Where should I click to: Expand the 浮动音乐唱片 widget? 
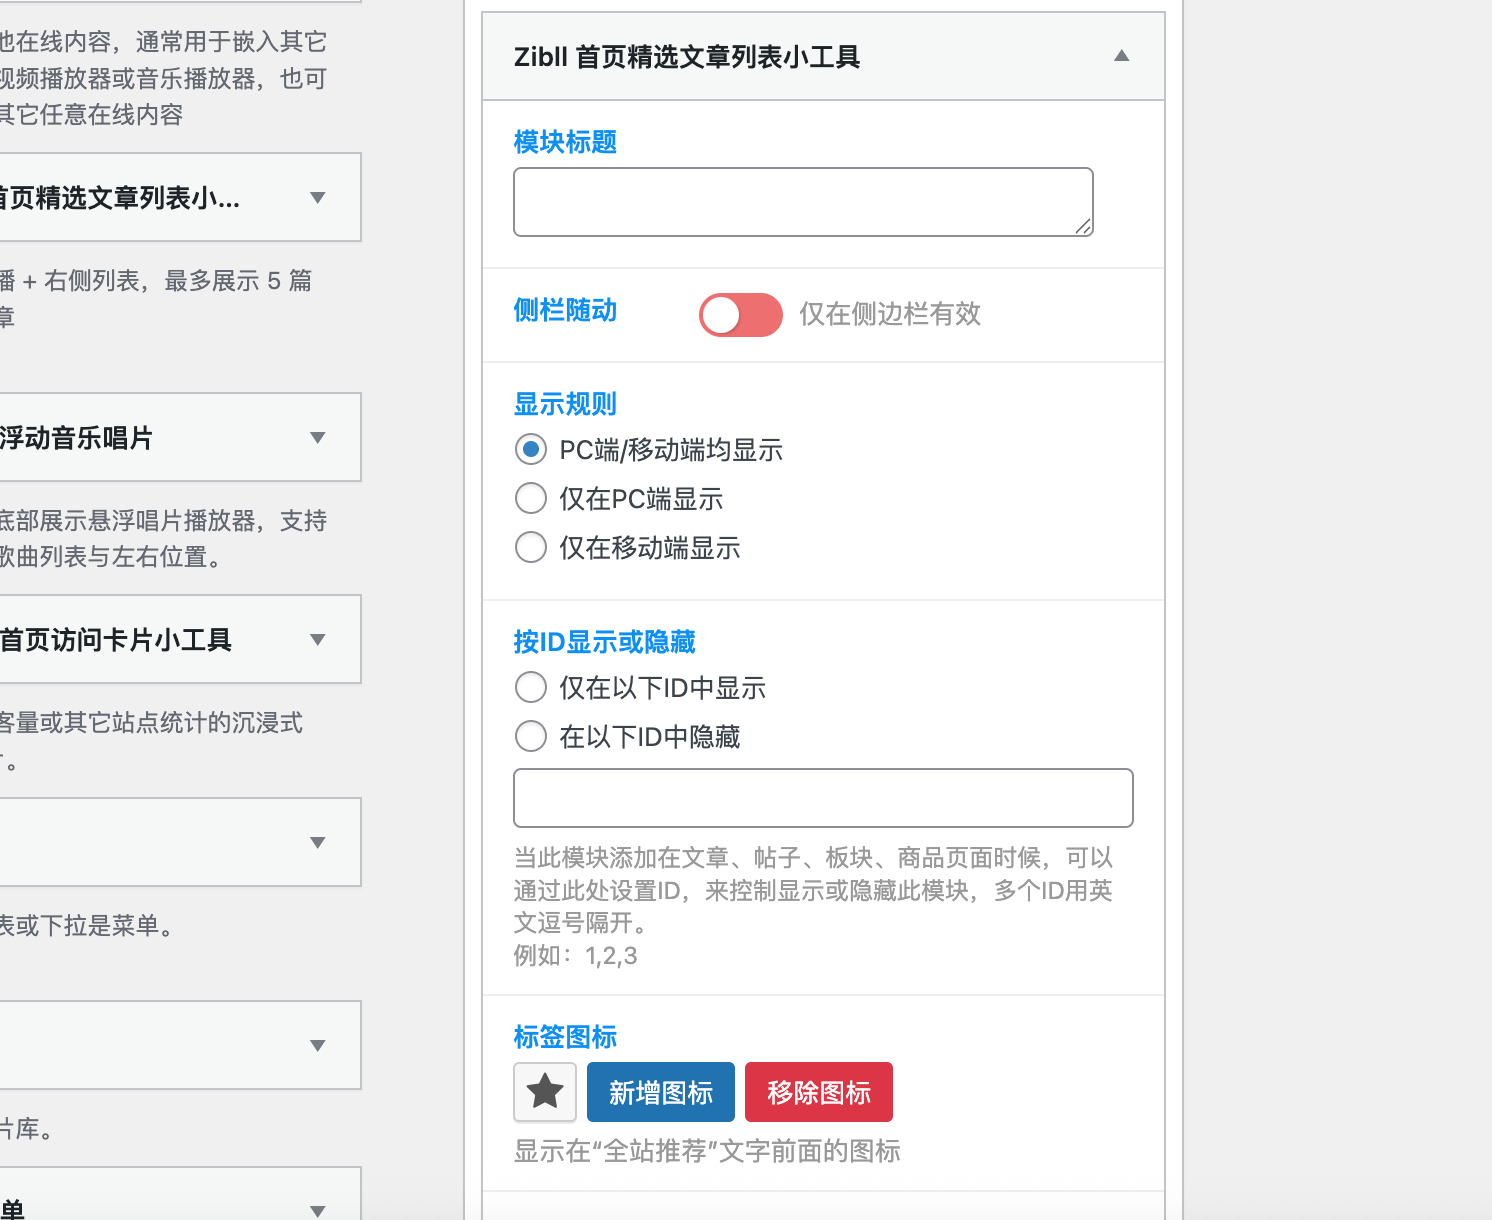point(318,438)
